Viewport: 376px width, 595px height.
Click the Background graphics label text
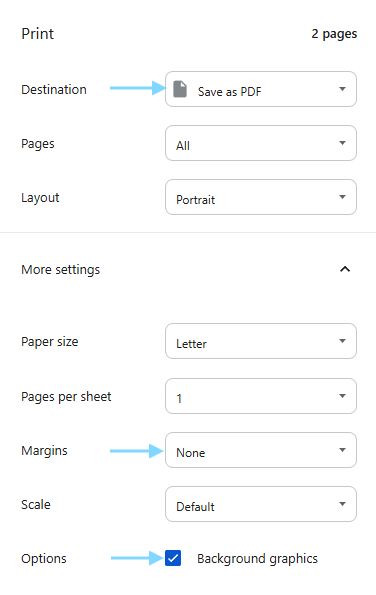(257, 559)
